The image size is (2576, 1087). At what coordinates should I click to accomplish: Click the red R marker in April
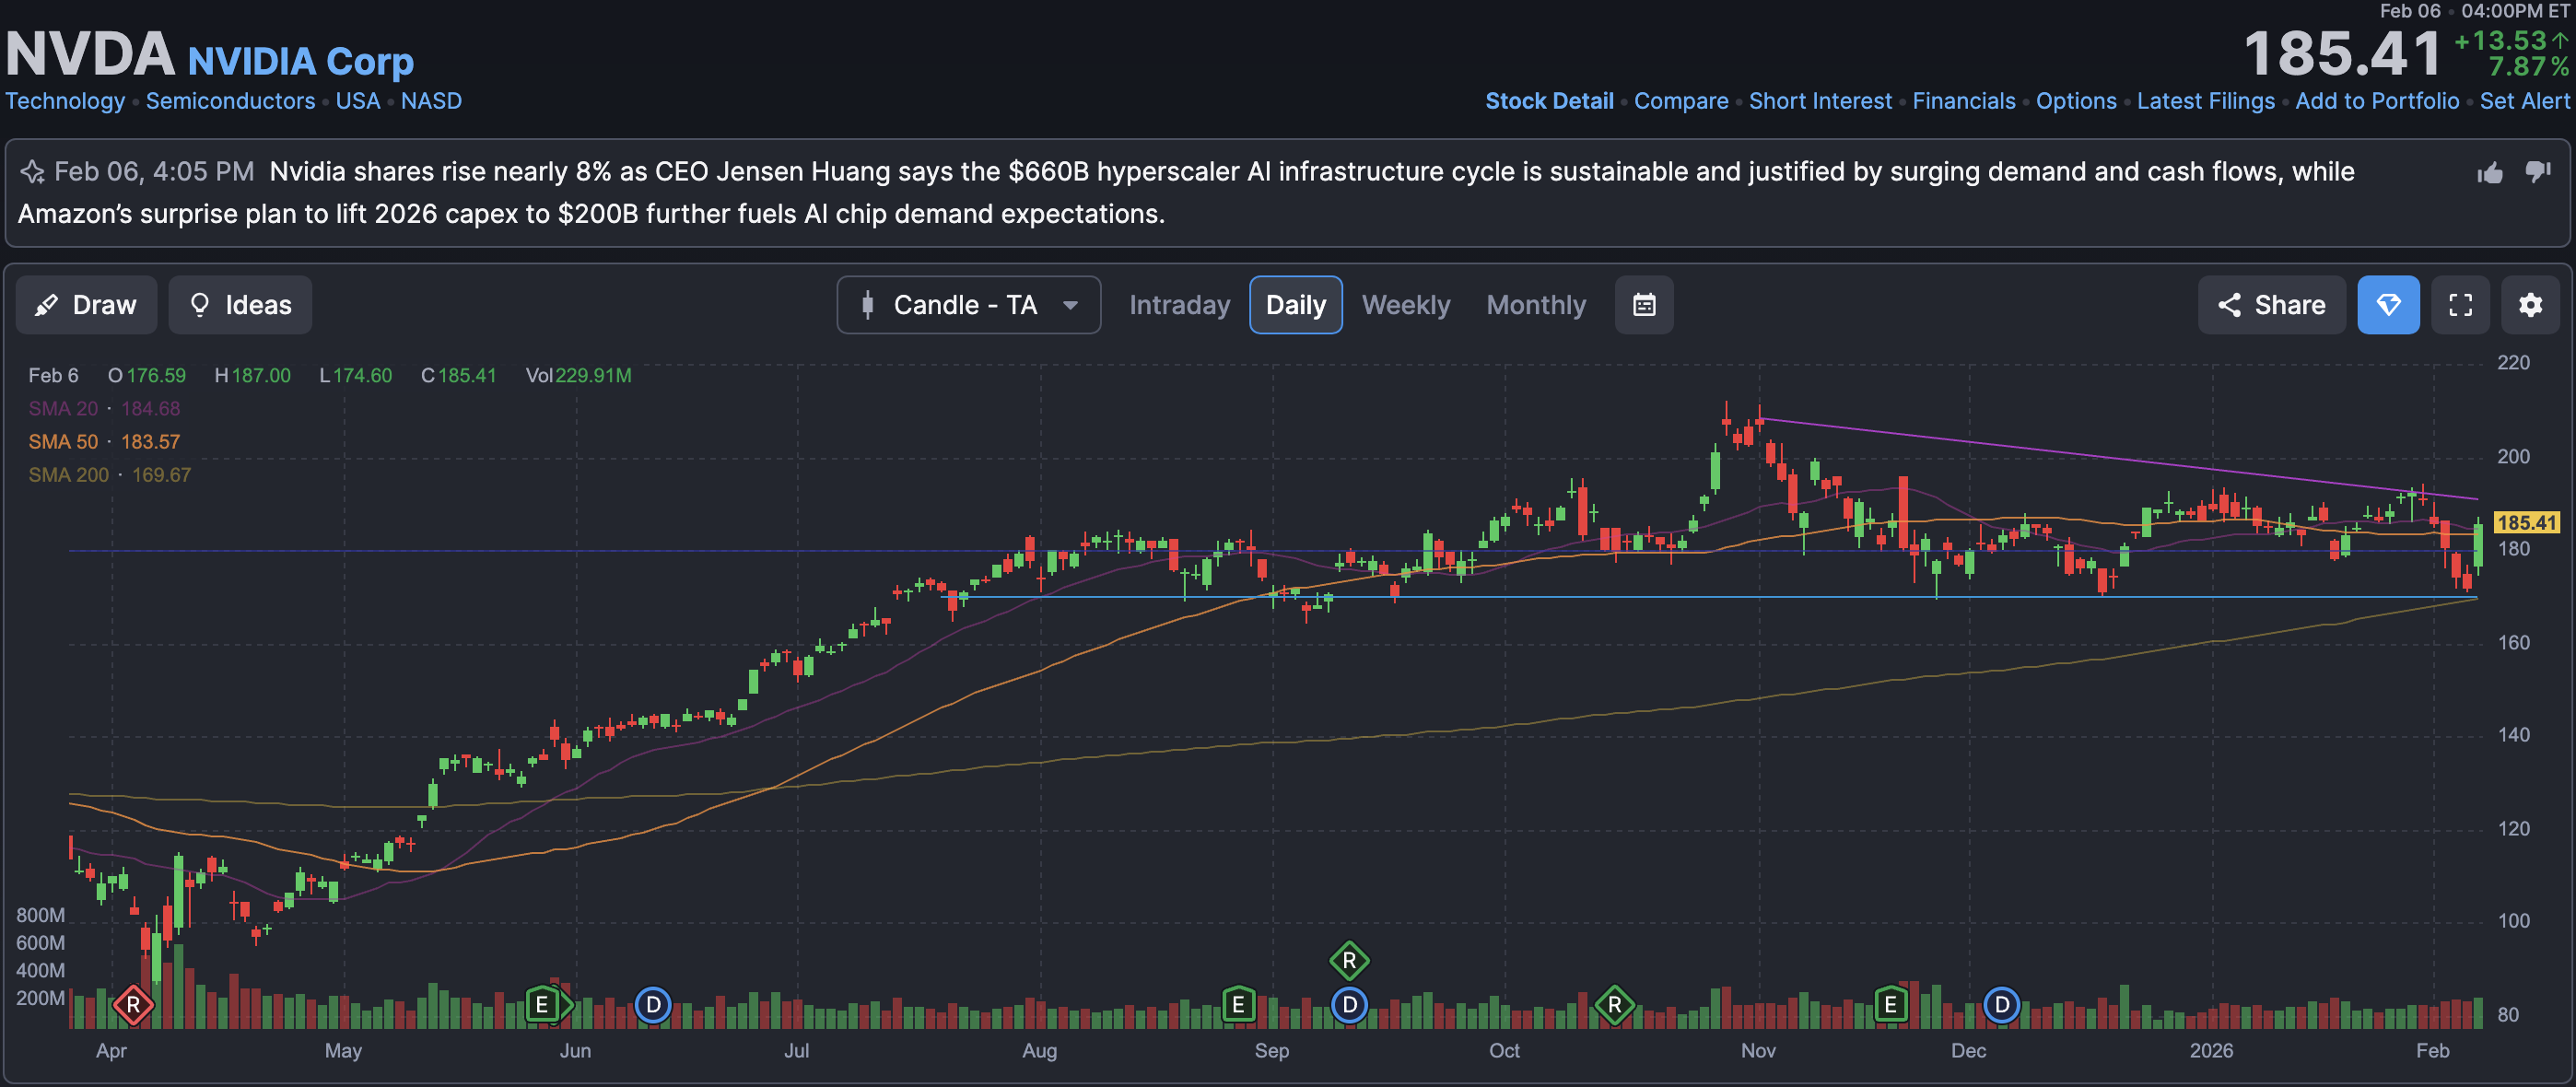[x=133, y=1004]
